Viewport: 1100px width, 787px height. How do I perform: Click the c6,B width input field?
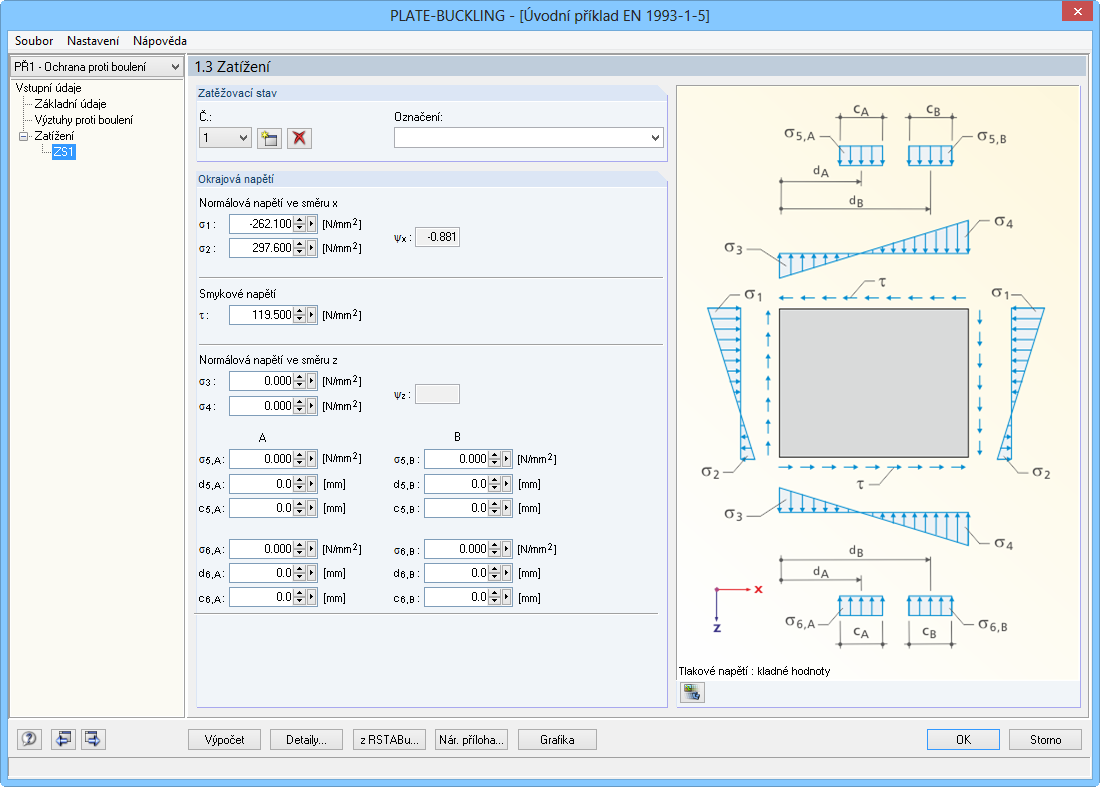[457, 598]
